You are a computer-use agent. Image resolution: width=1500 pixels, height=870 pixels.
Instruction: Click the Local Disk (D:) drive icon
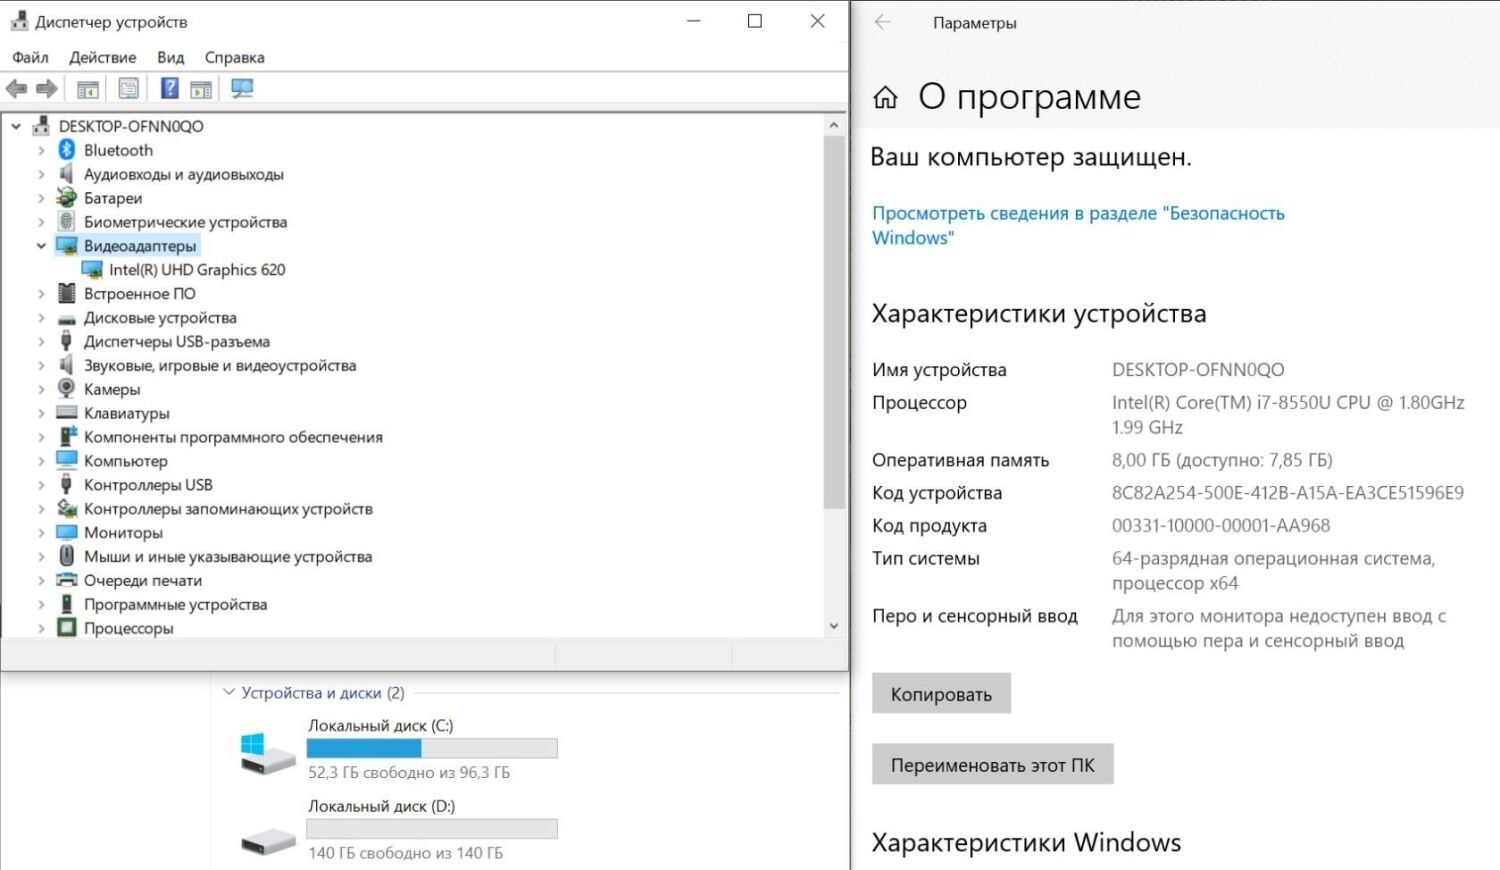tap(267, 839)
